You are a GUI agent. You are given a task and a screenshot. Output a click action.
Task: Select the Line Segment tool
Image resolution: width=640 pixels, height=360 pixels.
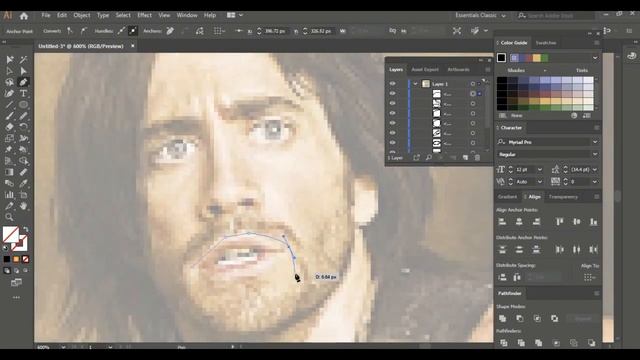coord(9,104)
